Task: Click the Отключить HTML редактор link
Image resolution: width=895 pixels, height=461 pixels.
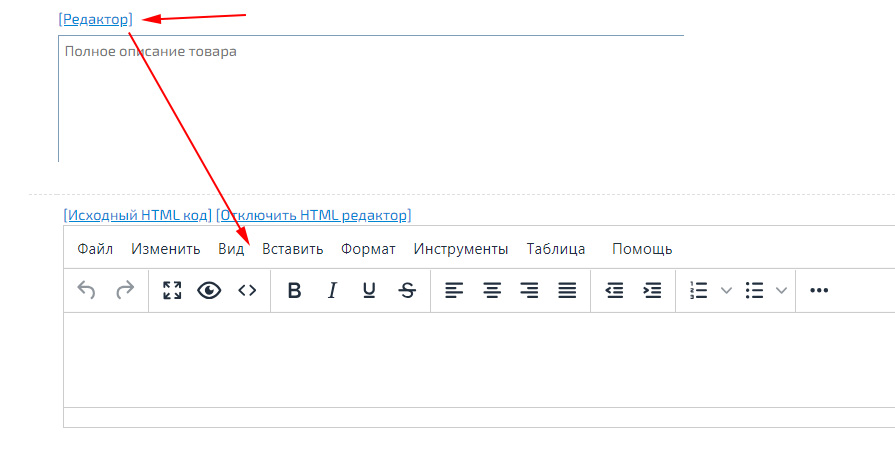Action: 314,215
